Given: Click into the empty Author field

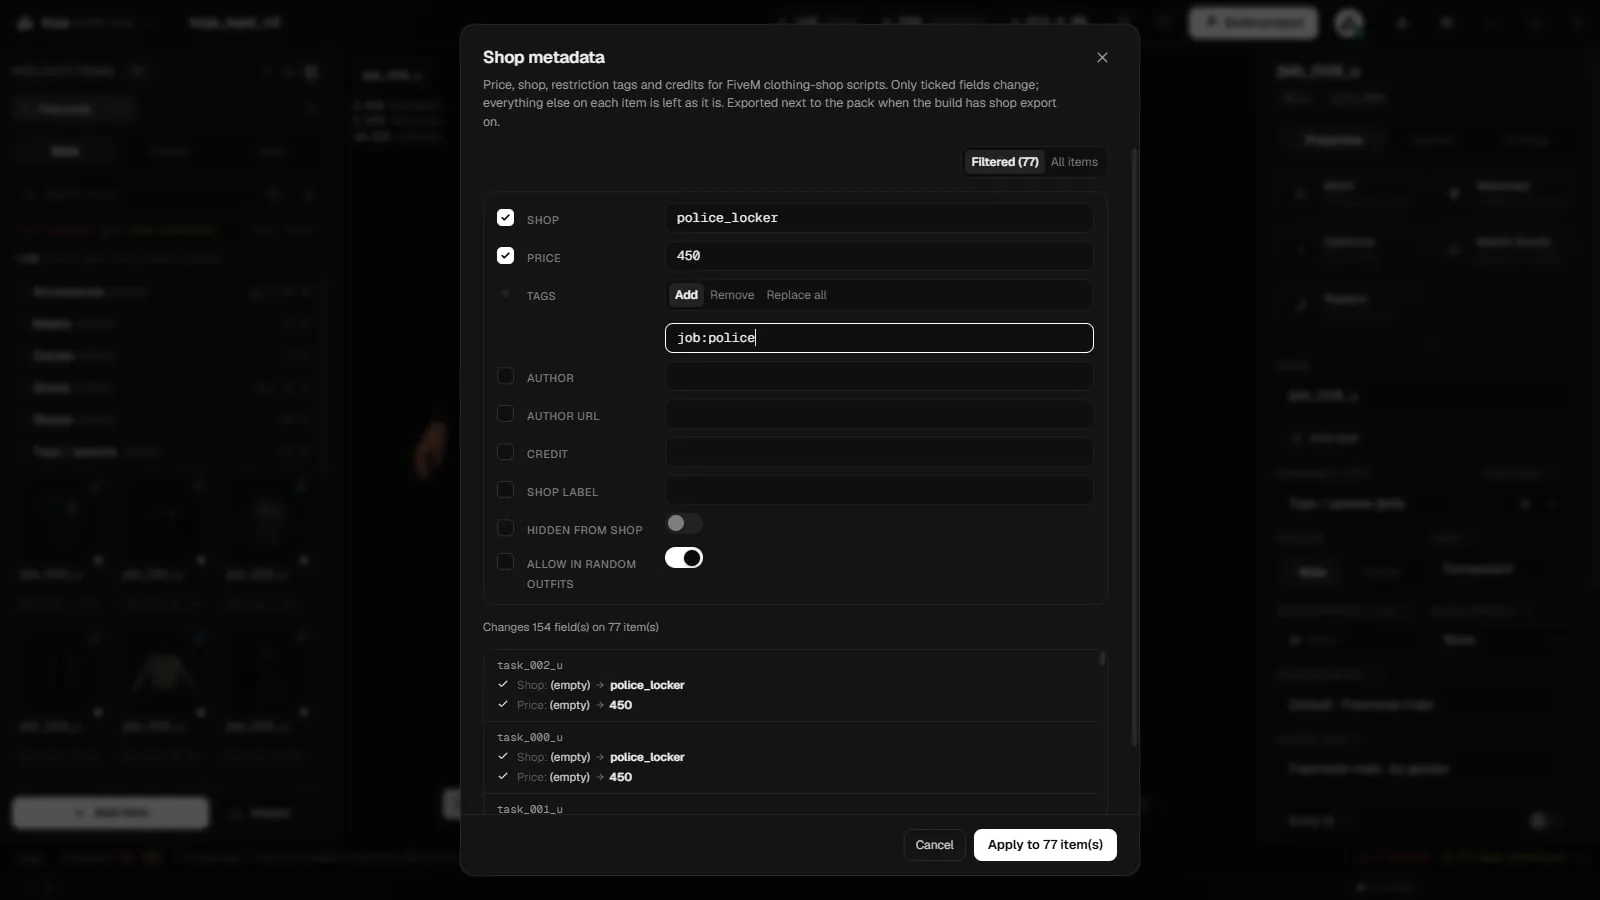Looking at the screenshot, I should pos(879,376).
